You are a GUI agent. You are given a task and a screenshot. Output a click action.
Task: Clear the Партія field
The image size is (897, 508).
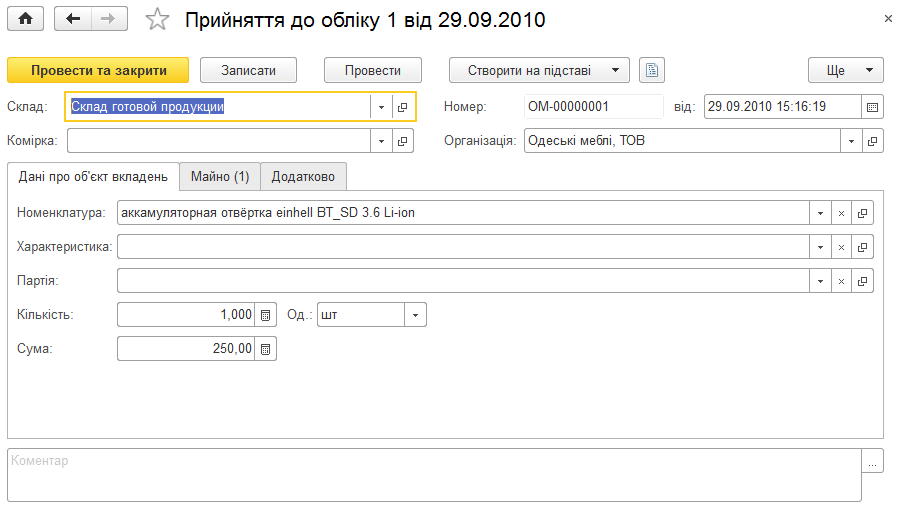coord(841,281)
